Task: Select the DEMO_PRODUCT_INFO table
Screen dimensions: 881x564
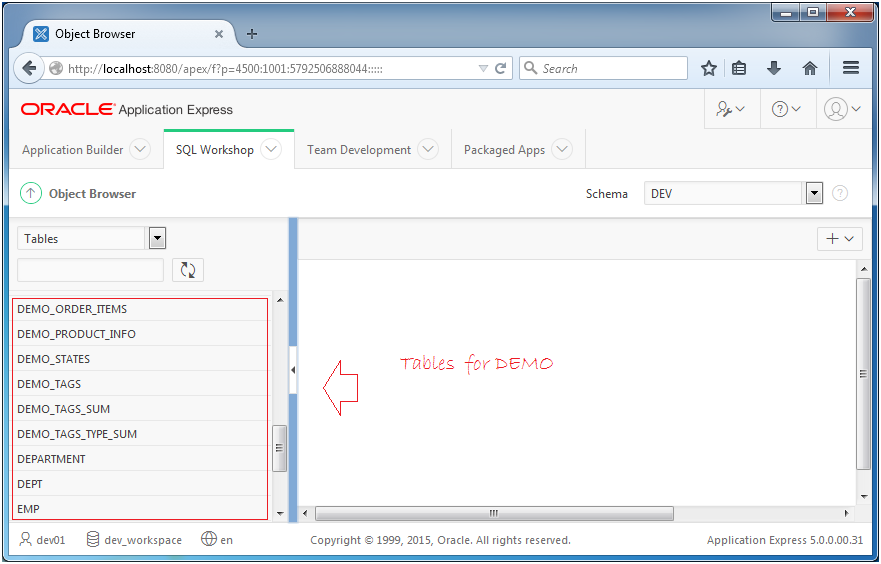Action: [x=140, y=334]
